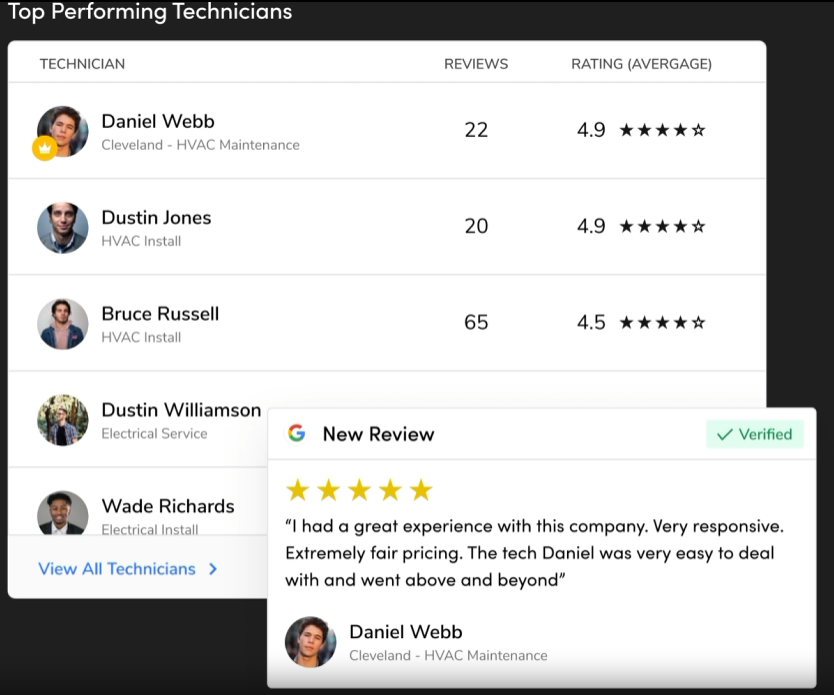
Task: Click the New Review heading
Action: point(379,434)
